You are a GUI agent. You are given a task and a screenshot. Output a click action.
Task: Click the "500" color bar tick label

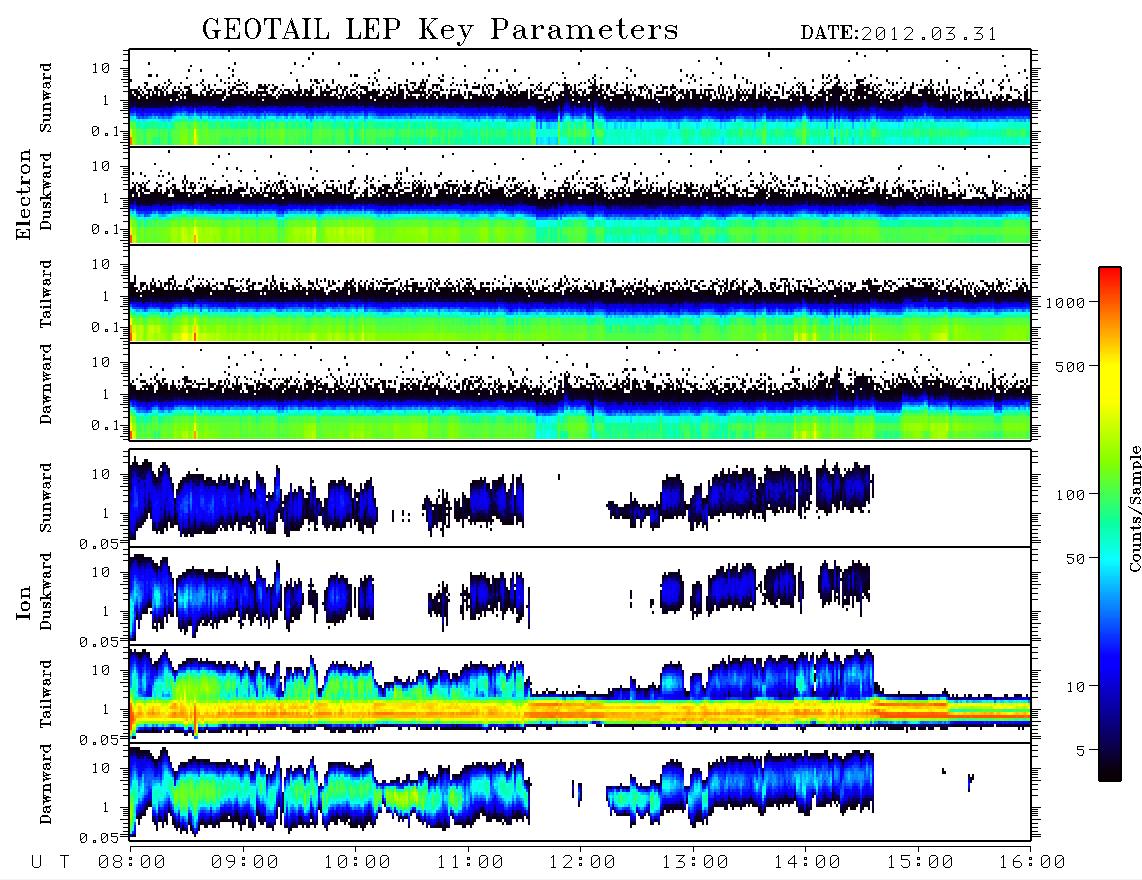coord(1070,366)
